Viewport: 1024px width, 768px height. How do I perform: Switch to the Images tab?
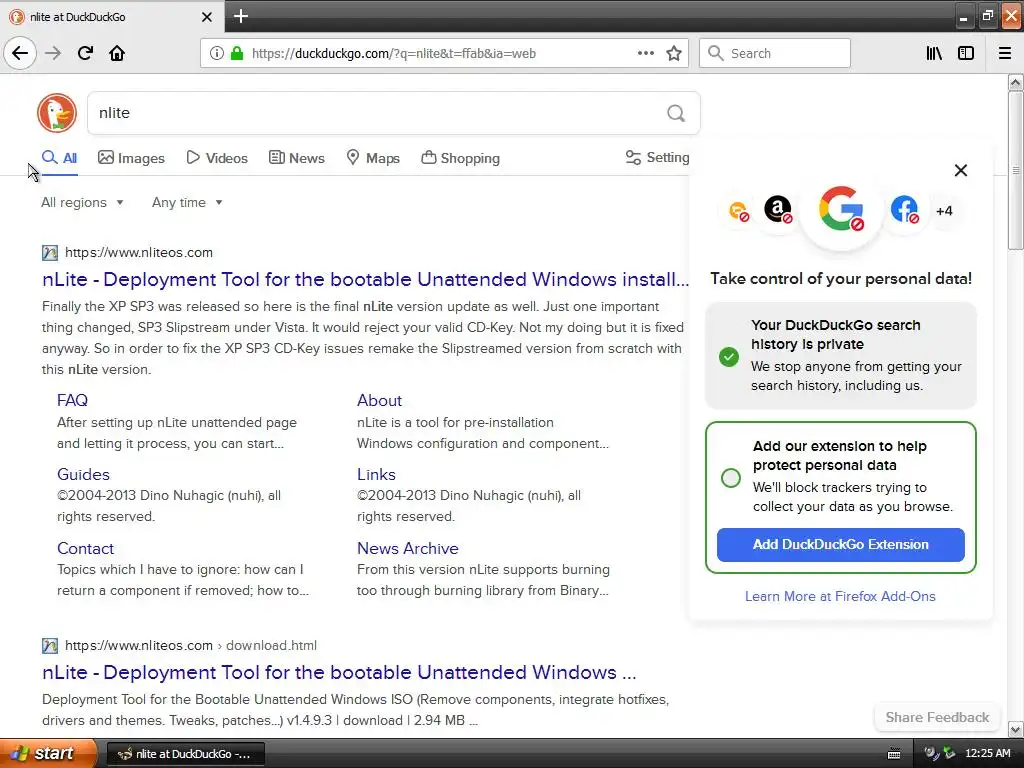[x=131, y=158]
